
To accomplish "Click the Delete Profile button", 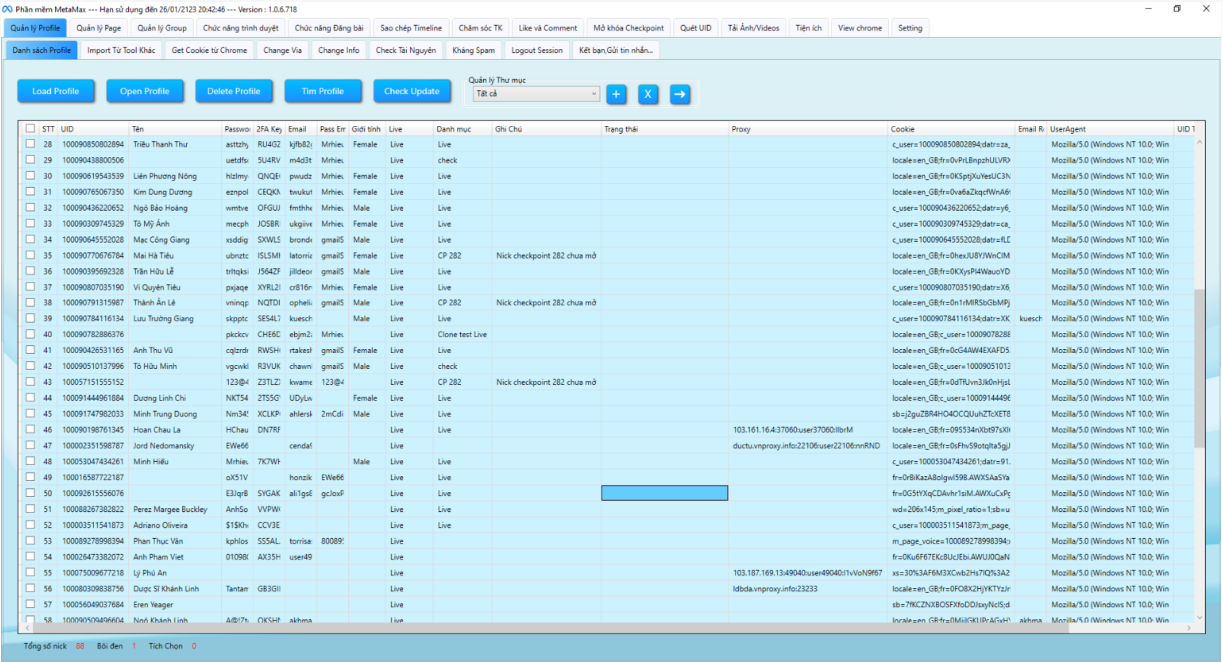I will click(x=232, y=91).
